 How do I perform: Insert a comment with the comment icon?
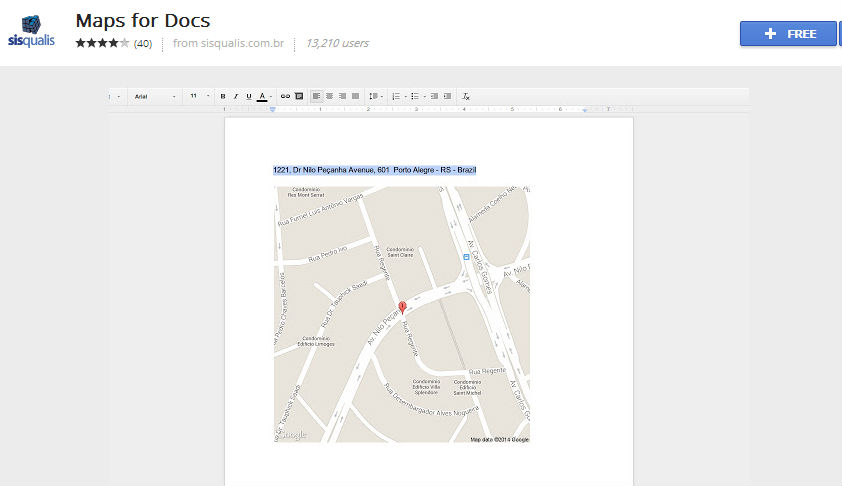click(299, 97)
